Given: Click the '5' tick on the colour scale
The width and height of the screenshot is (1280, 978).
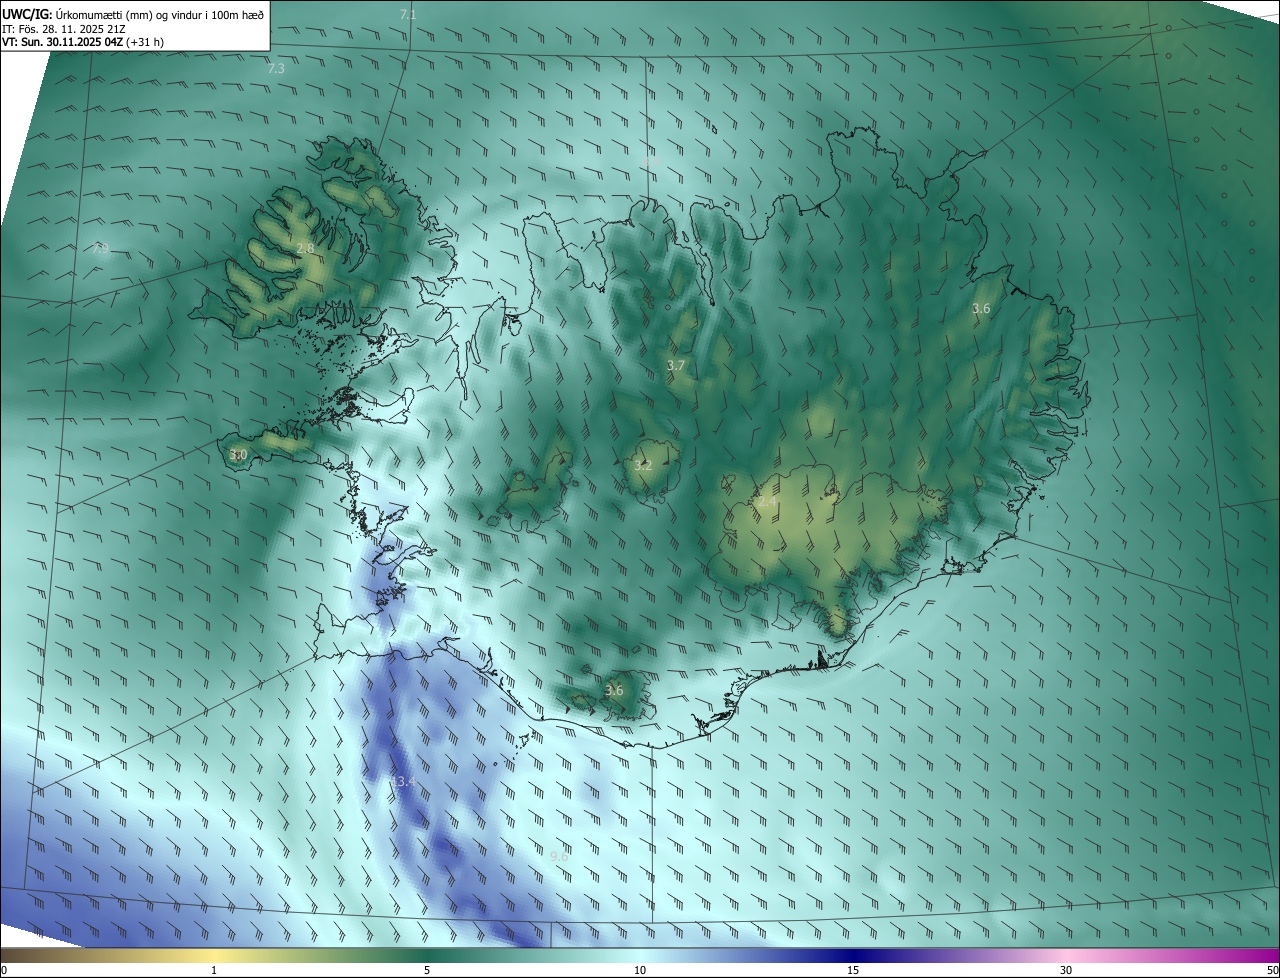Looking at the screenshot, I should 427,971.
